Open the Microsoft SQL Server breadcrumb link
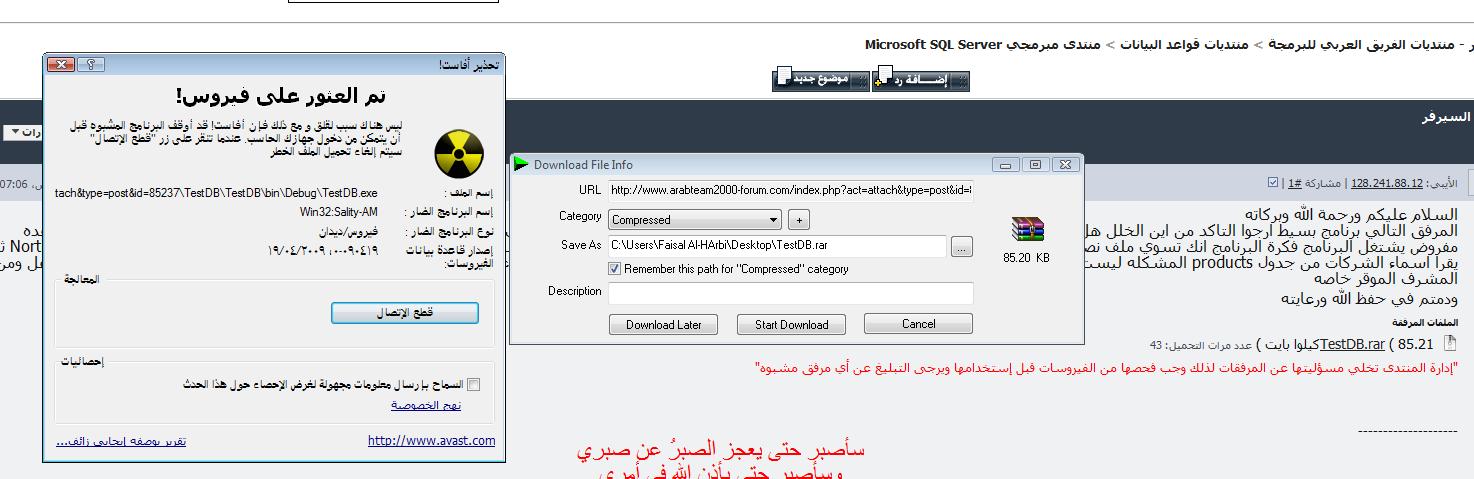1474x479 pixels. pos(934,44)
